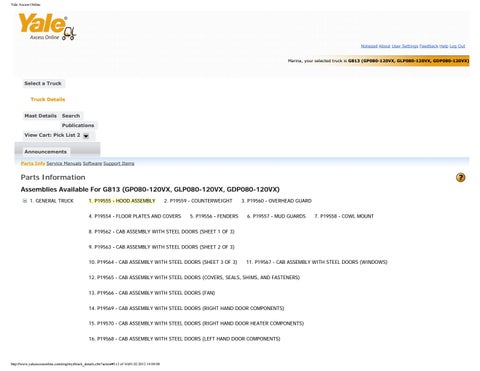Open P19559 - Counterweight

198,201
